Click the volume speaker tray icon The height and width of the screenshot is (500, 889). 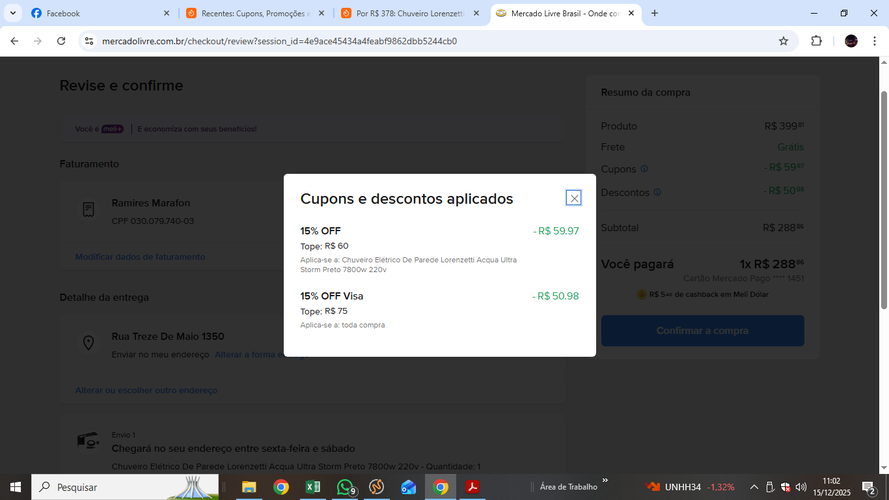[801, 487]
